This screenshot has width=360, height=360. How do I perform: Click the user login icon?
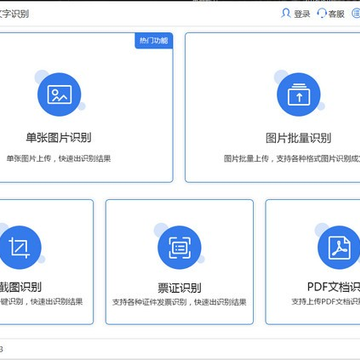286,13
